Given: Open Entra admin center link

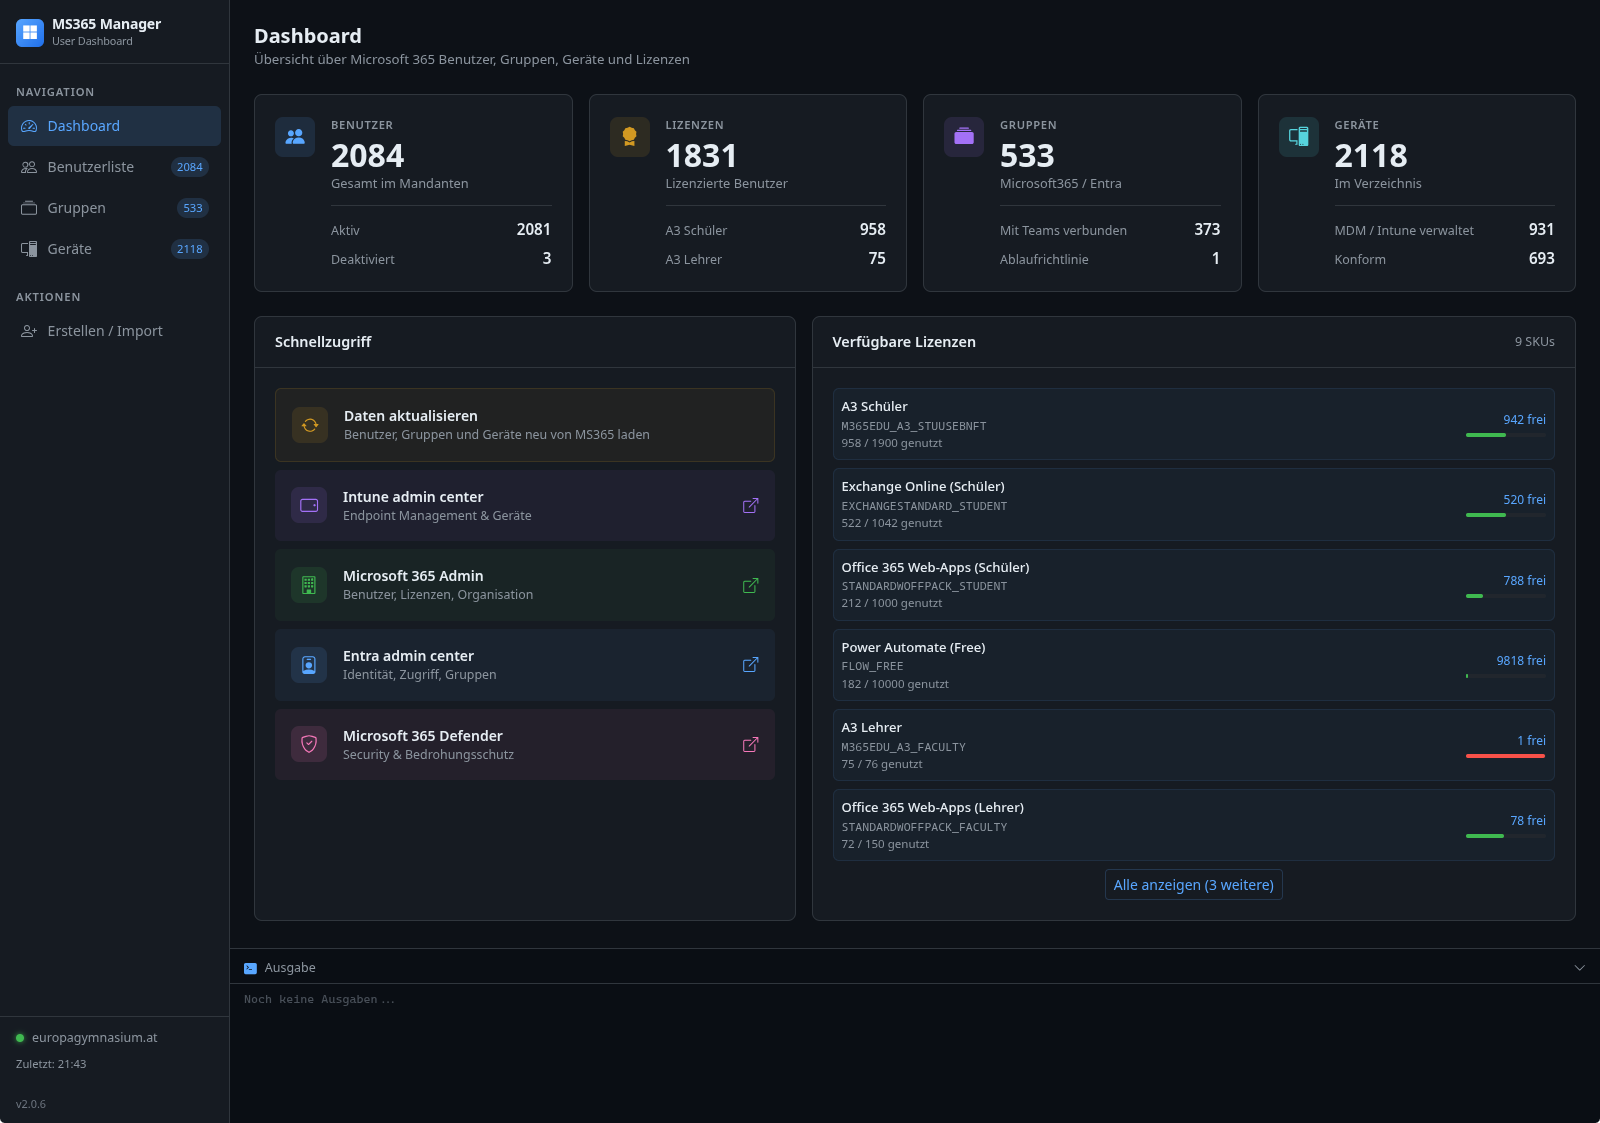Looking at the screenshot, I should (525, 665).
